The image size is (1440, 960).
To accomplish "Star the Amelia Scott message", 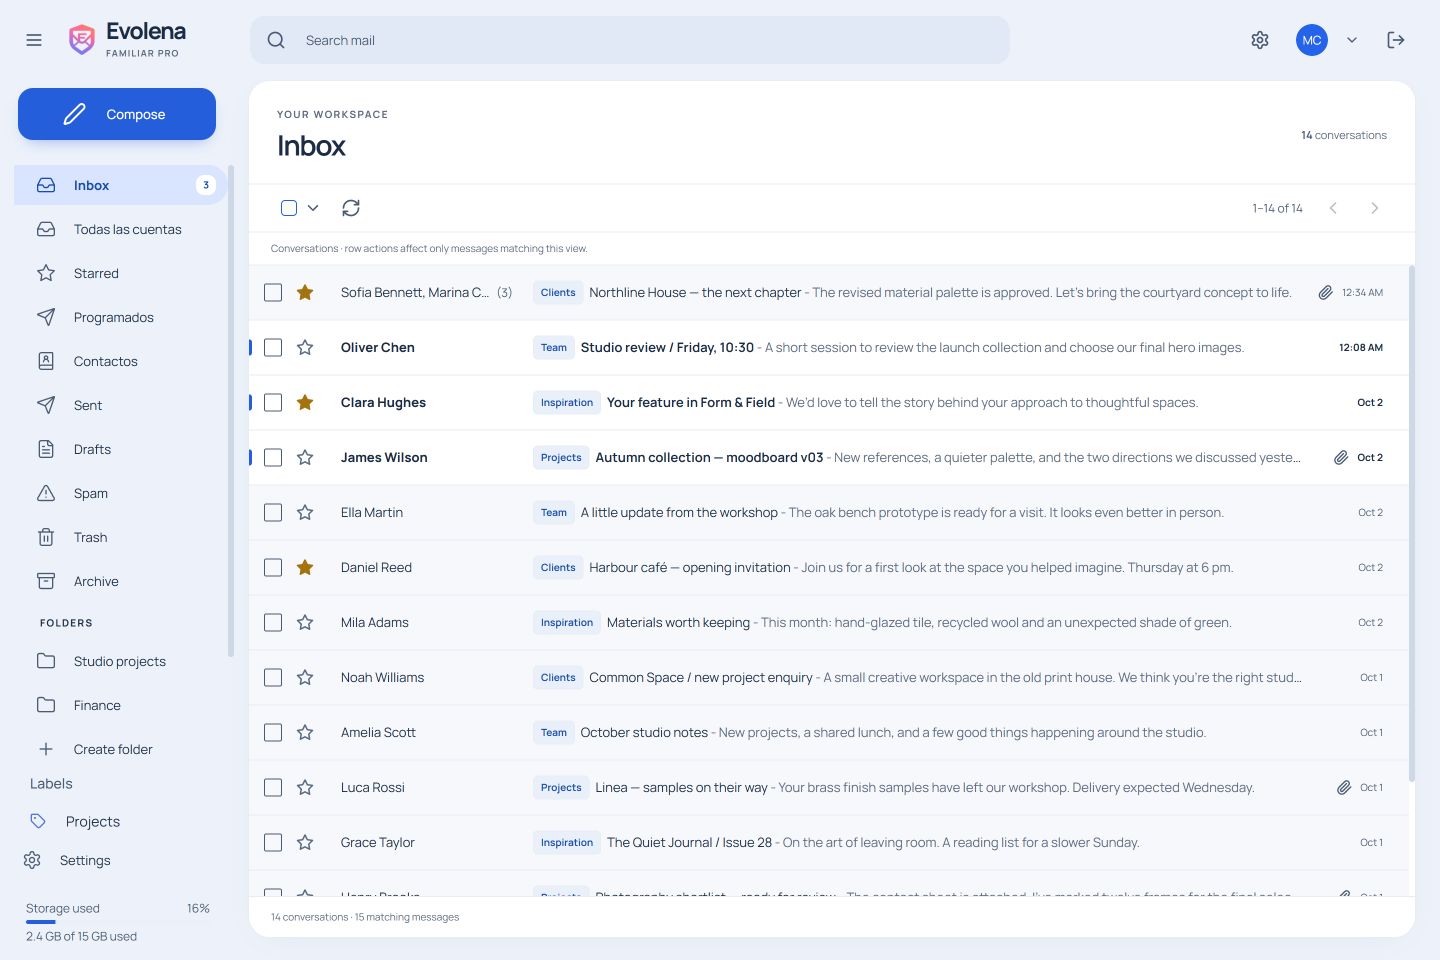I will [x=305, y=732].
